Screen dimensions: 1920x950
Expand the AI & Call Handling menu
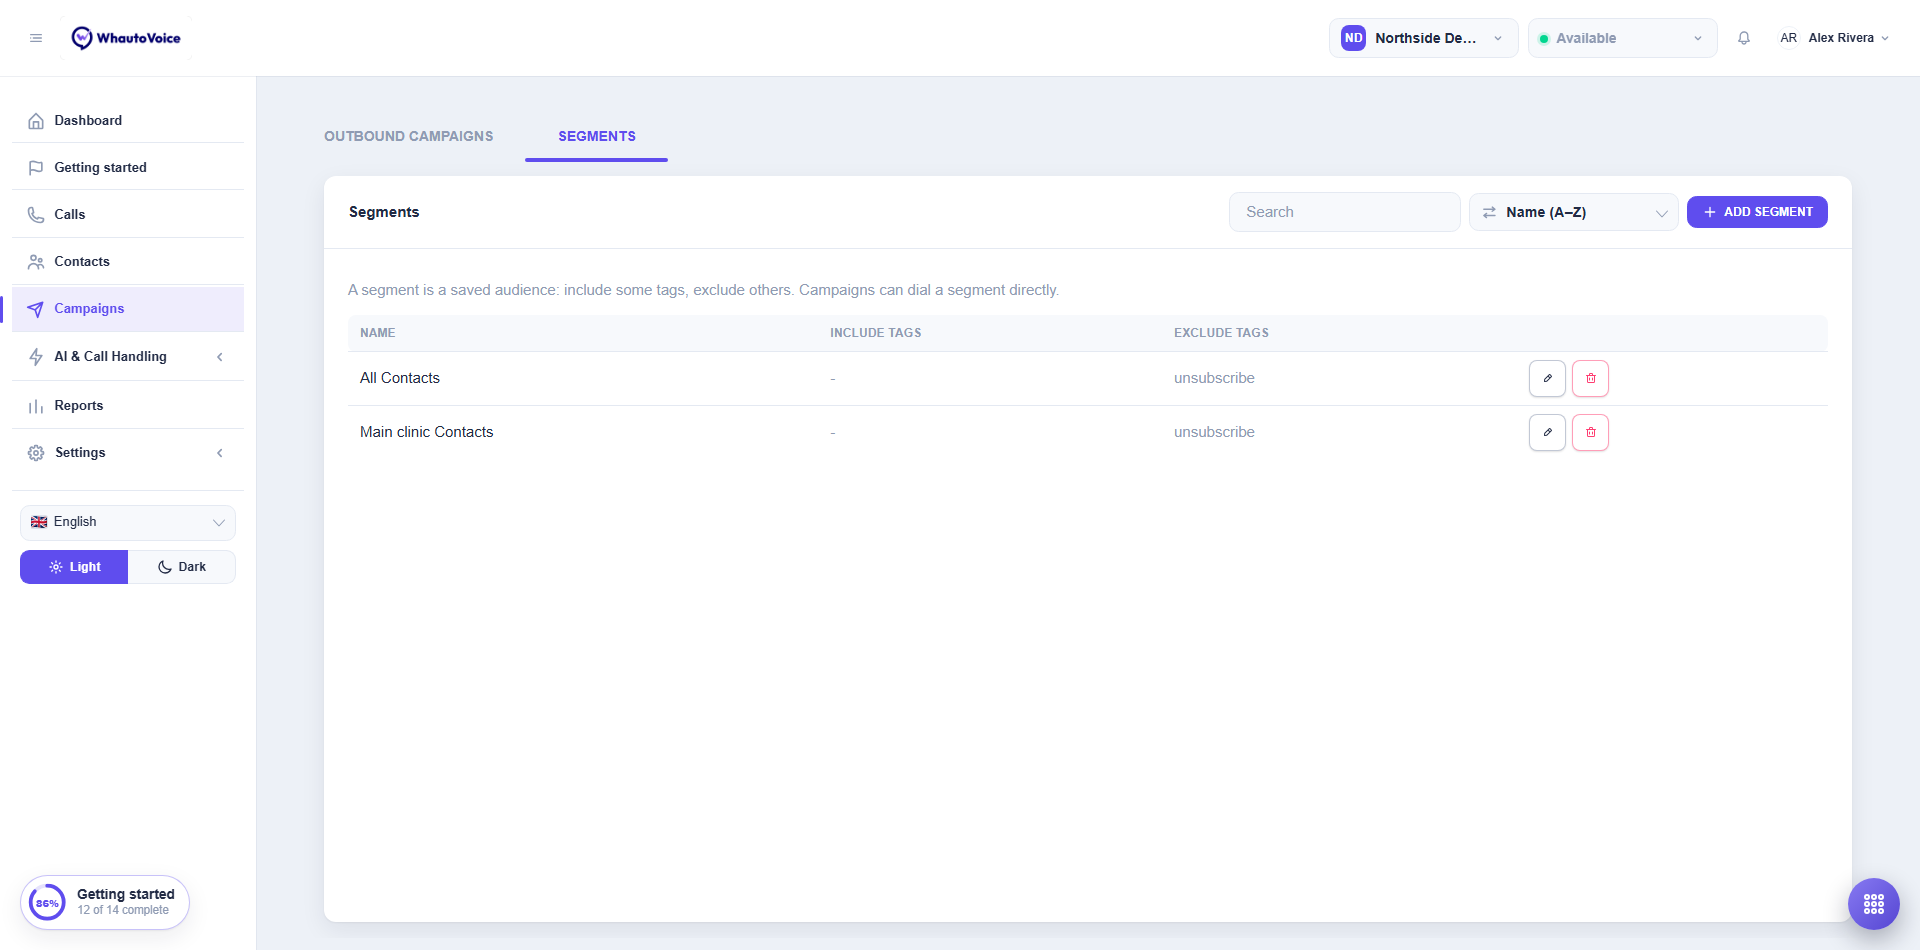point(128,357)
